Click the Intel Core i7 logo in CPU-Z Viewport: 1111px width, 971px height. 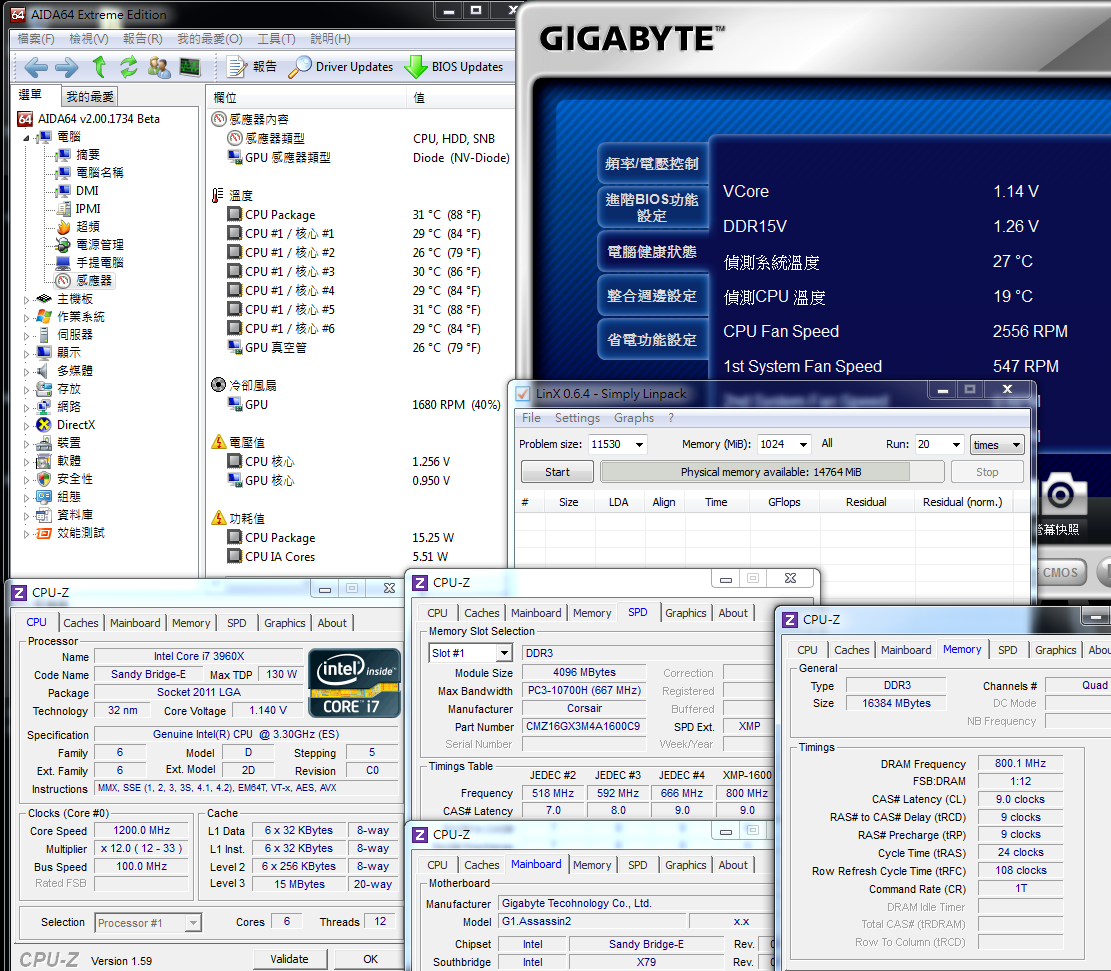pyautogui.click(x=355, y=684)
